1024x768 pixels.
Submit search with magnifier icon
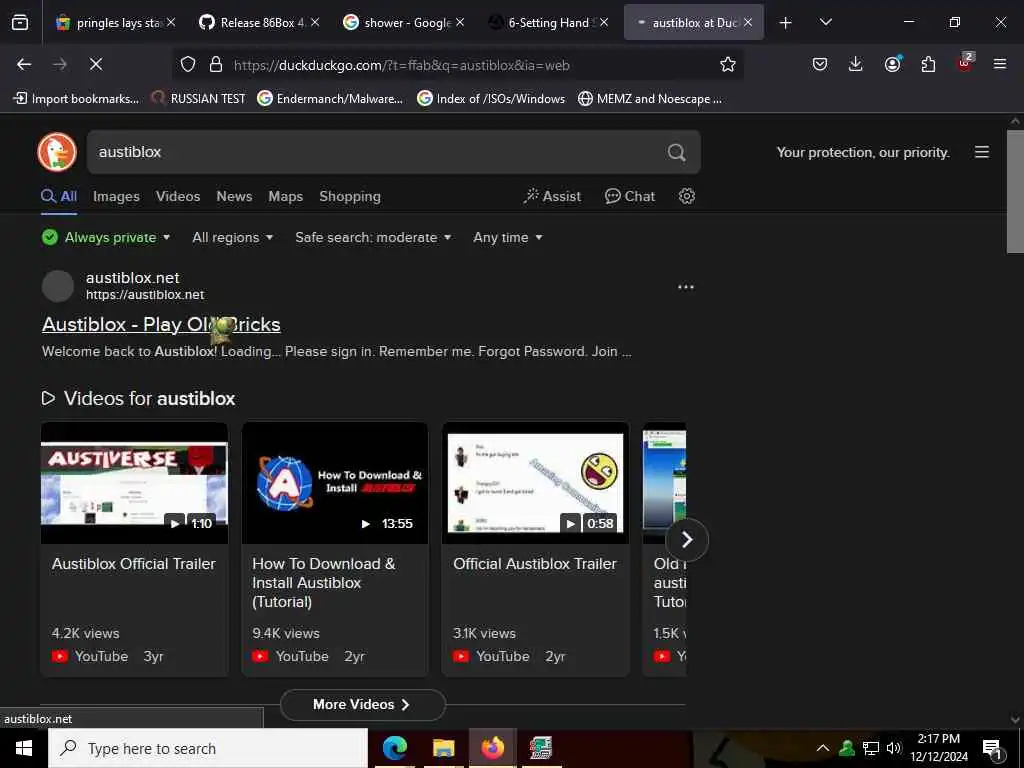677,152
